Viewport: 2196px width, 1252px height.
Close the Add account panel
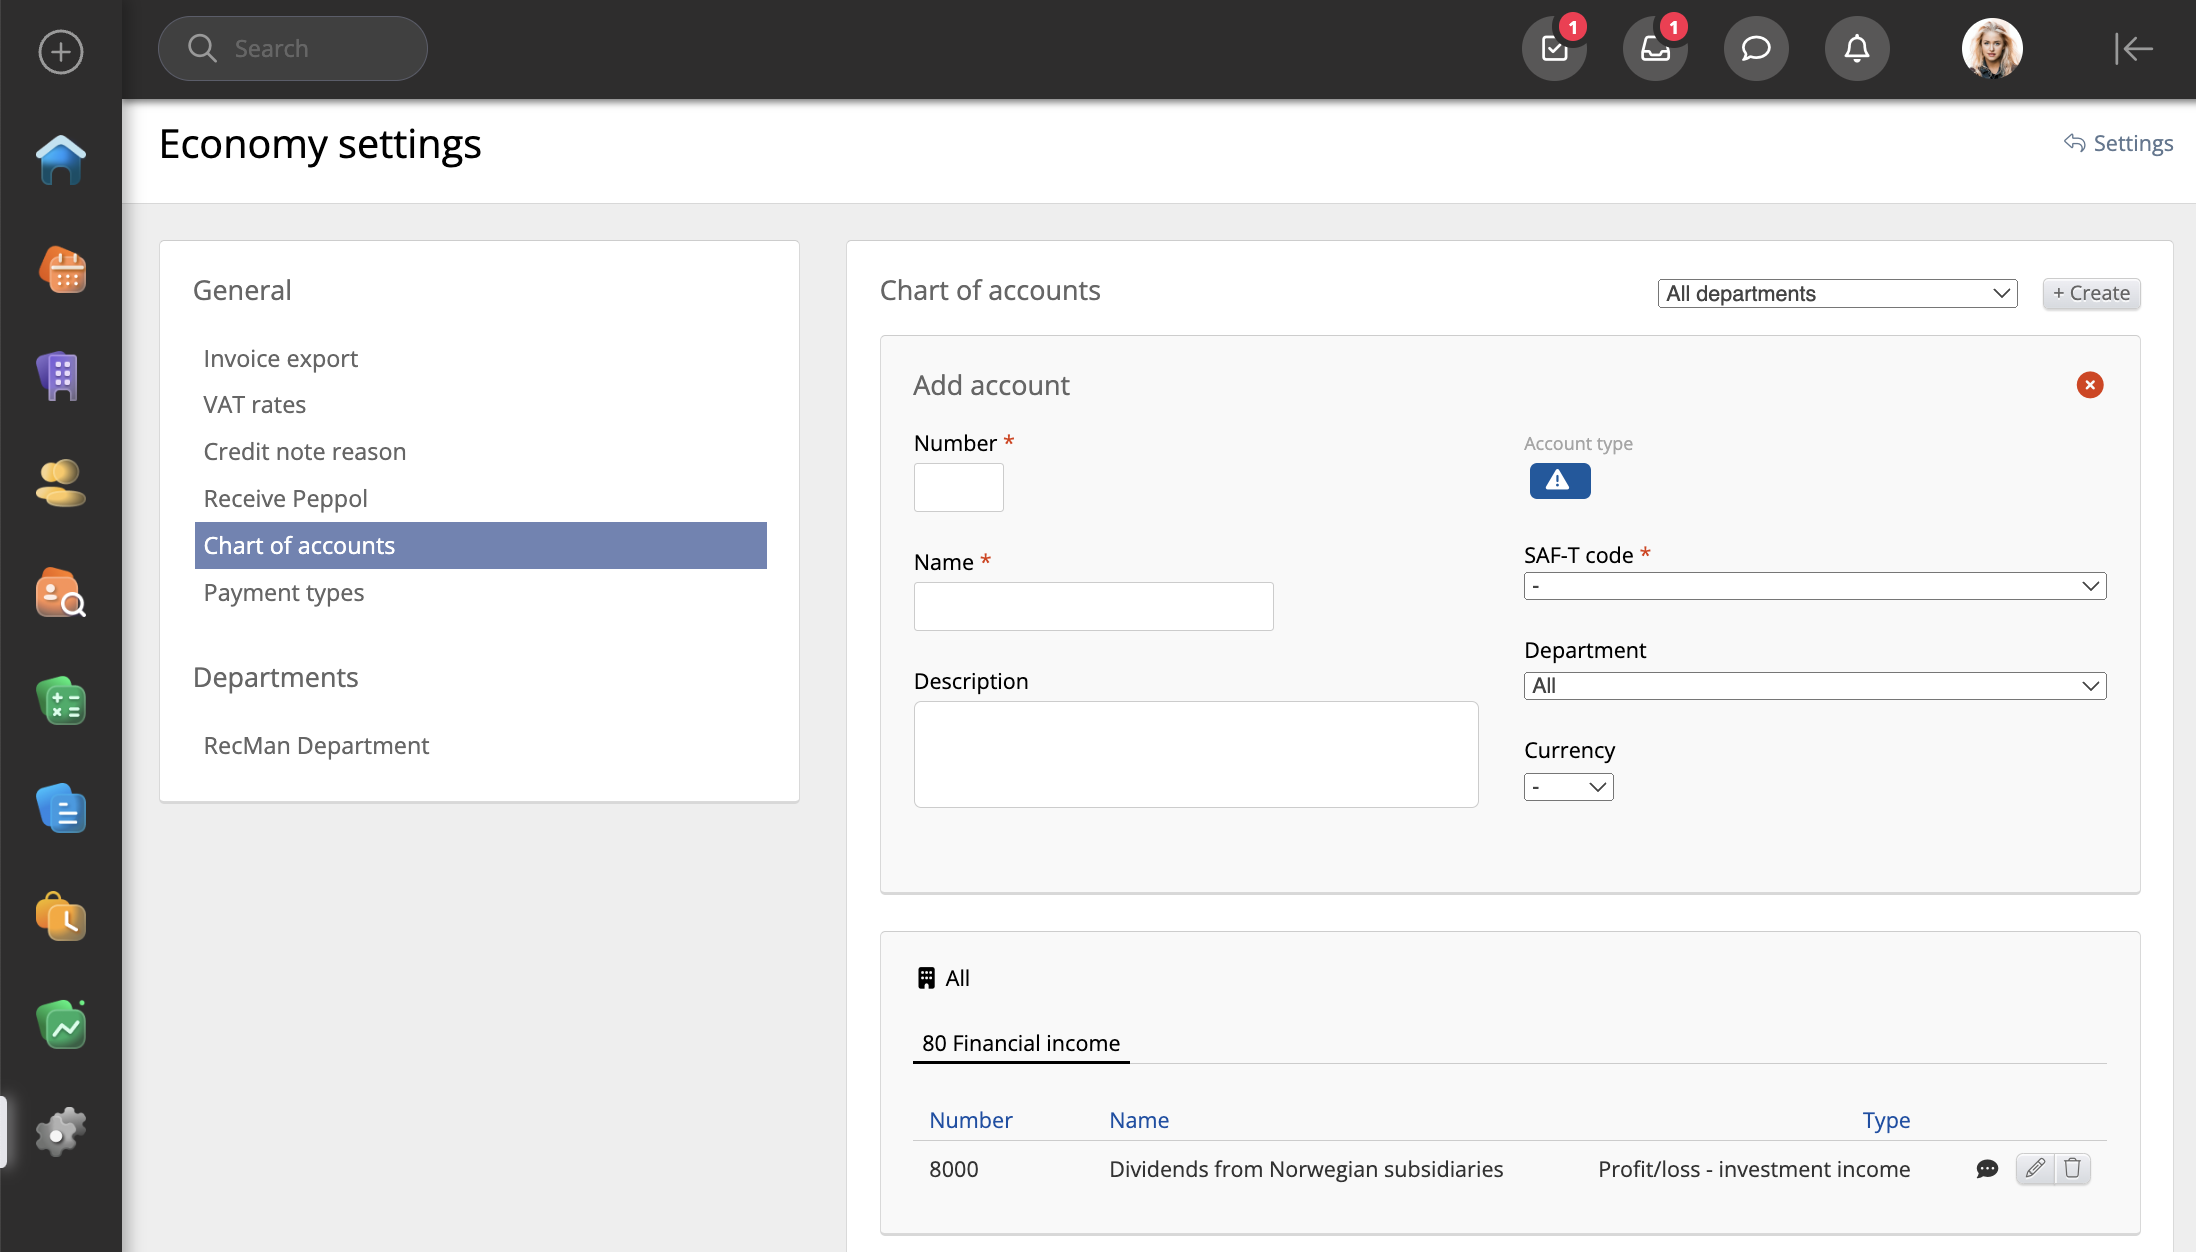[x=2090, y=385]
